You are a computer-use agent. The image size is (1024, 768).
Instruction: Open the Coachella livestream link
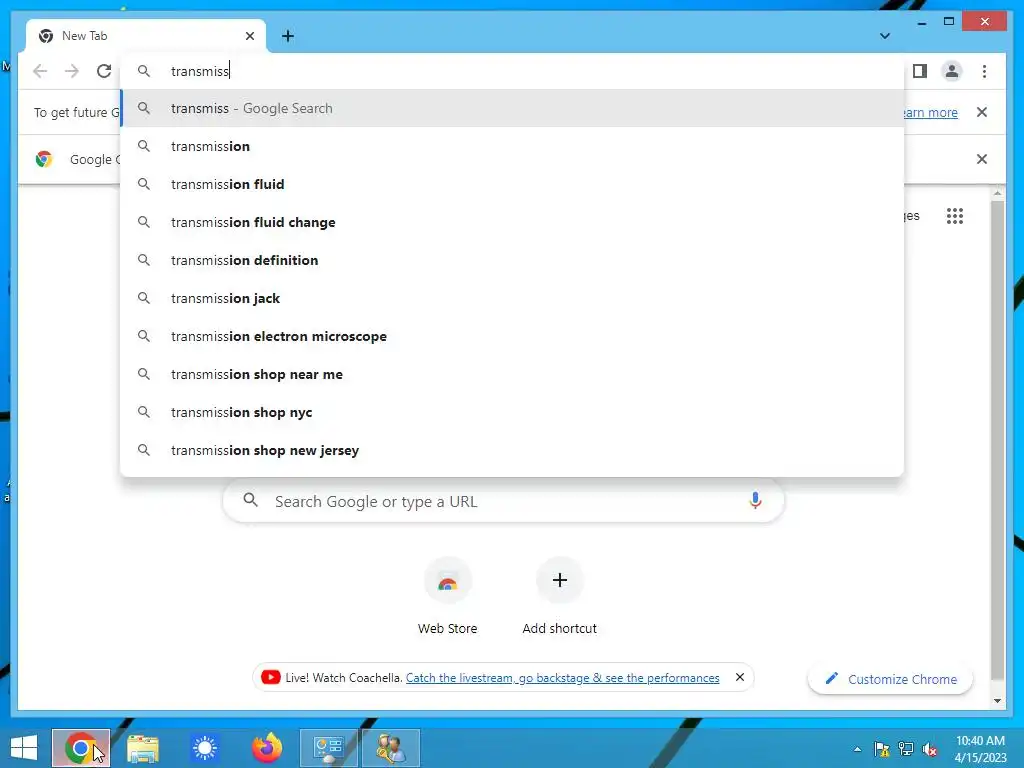pyautogui.click(x=562, y=678)
